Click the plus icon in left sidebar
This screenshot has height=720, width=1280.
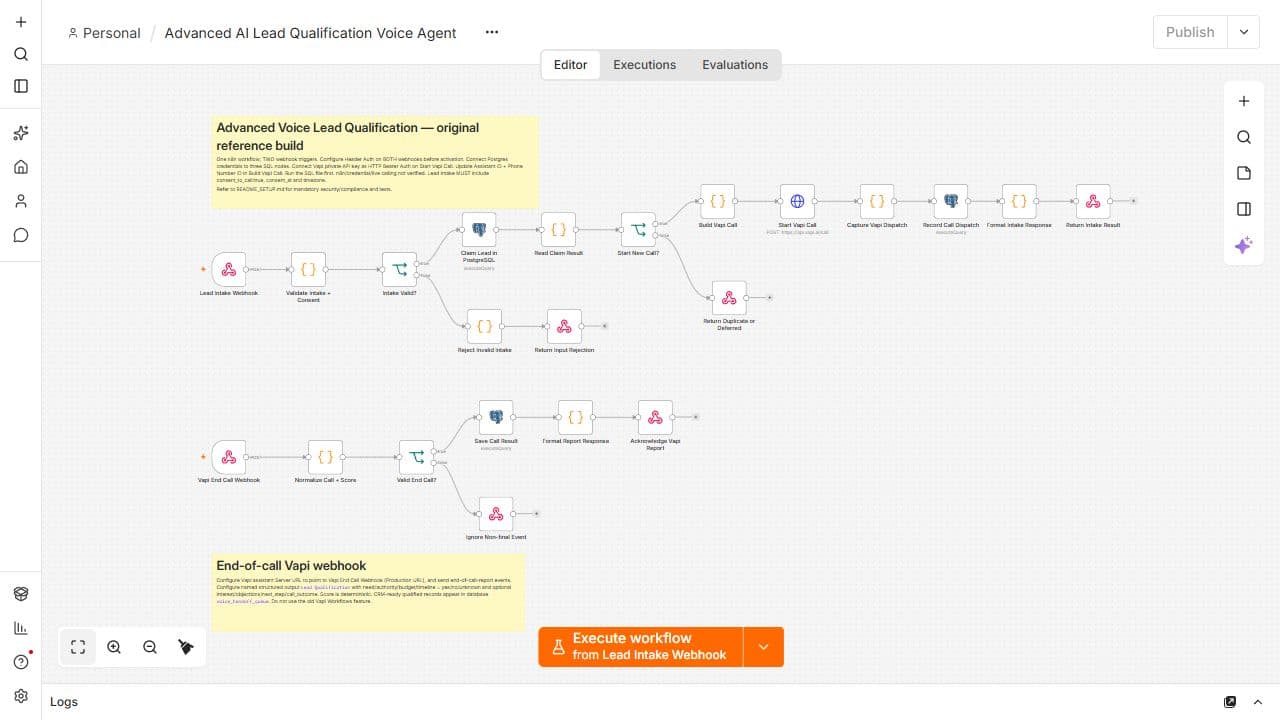(21, 22)
